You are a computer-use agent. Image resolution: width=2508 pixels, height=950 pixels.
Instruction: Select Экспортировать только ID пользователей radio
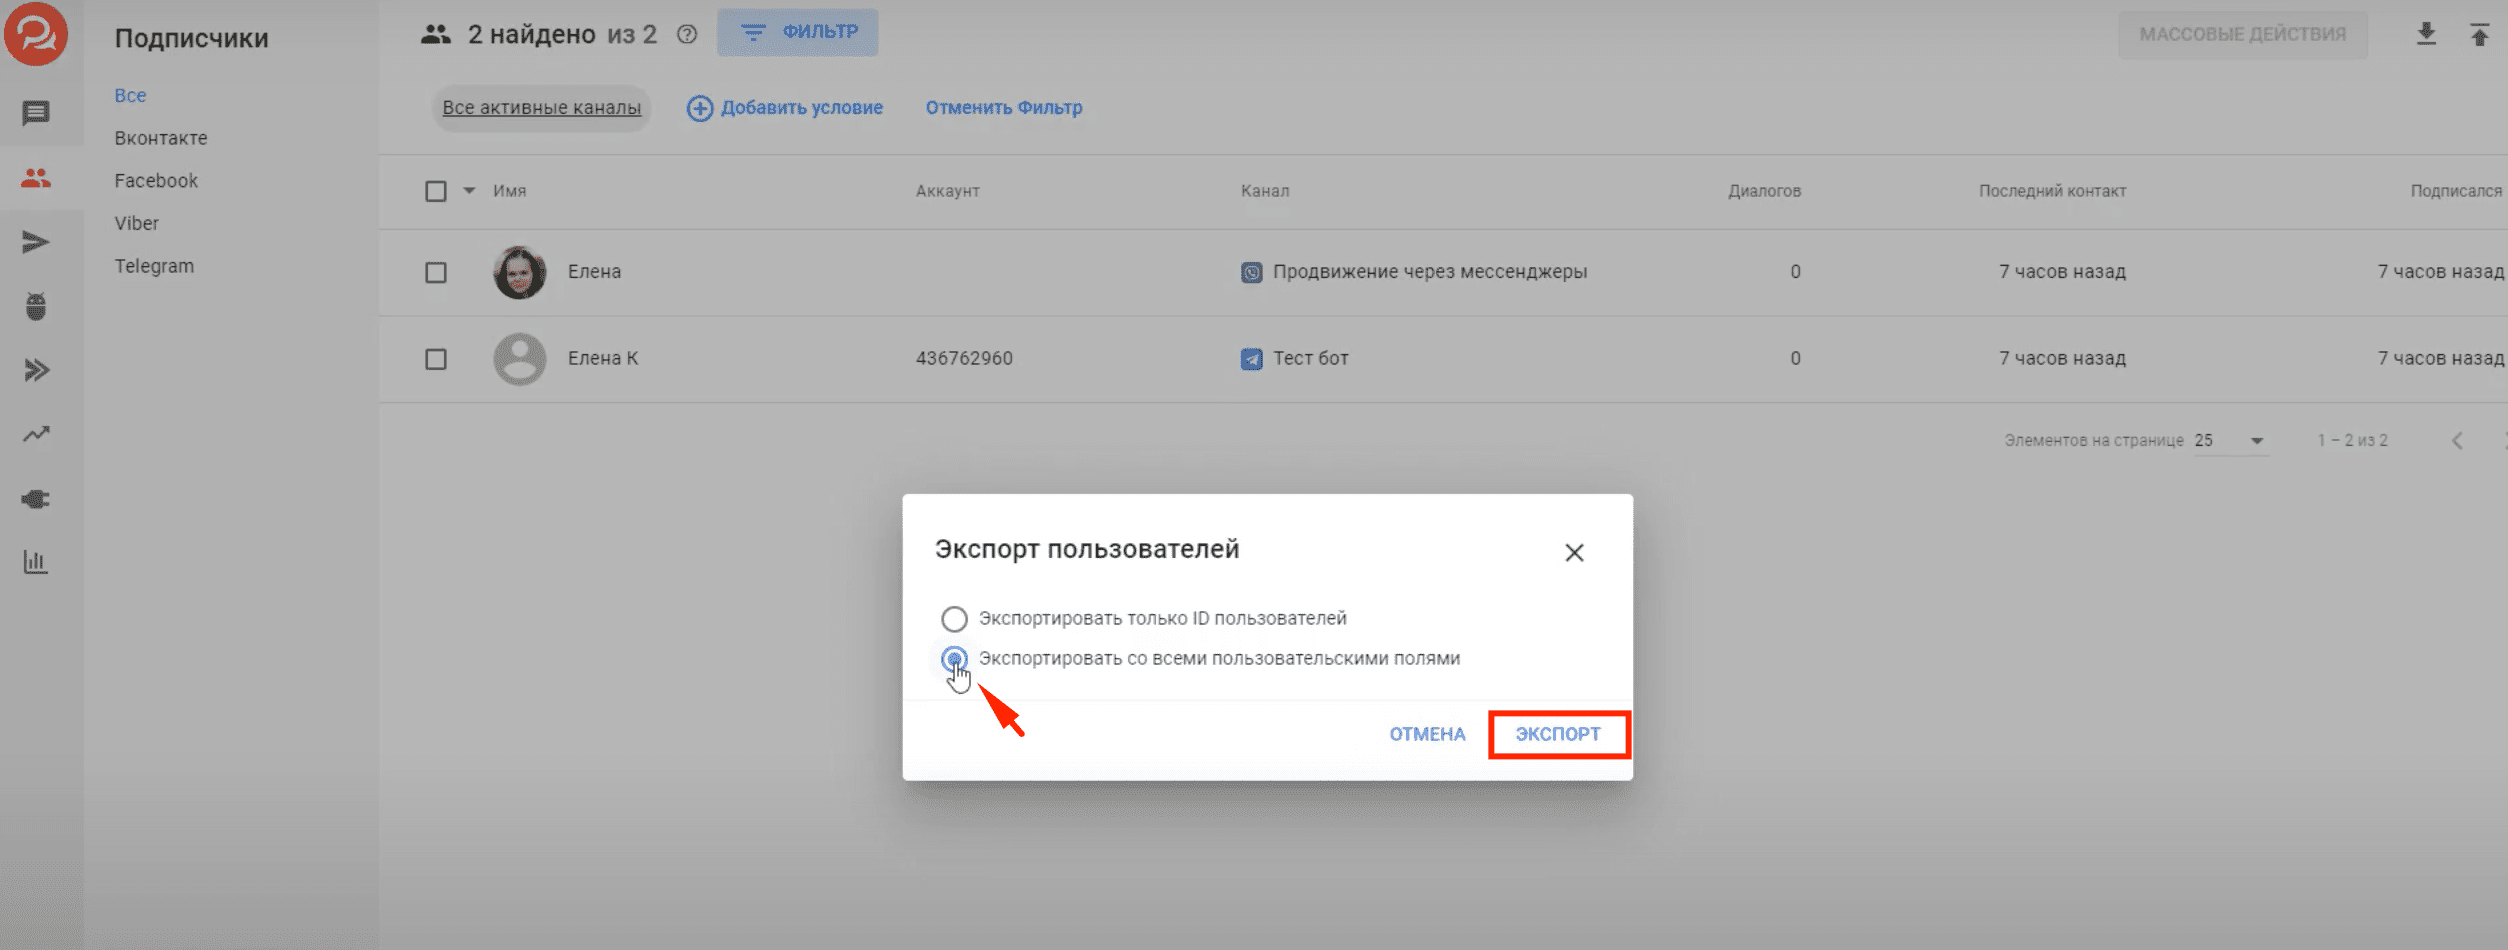954,619
